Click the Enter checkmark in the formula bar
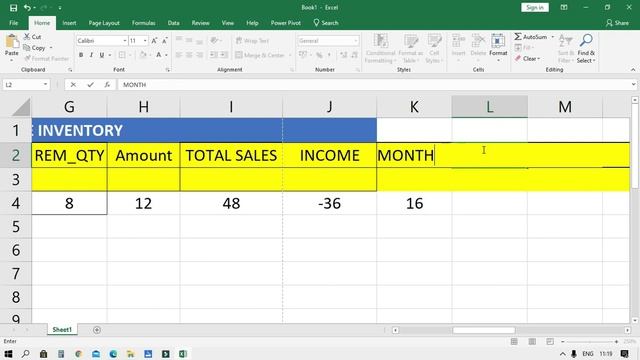The image size is (640, 360). [90, 84]
